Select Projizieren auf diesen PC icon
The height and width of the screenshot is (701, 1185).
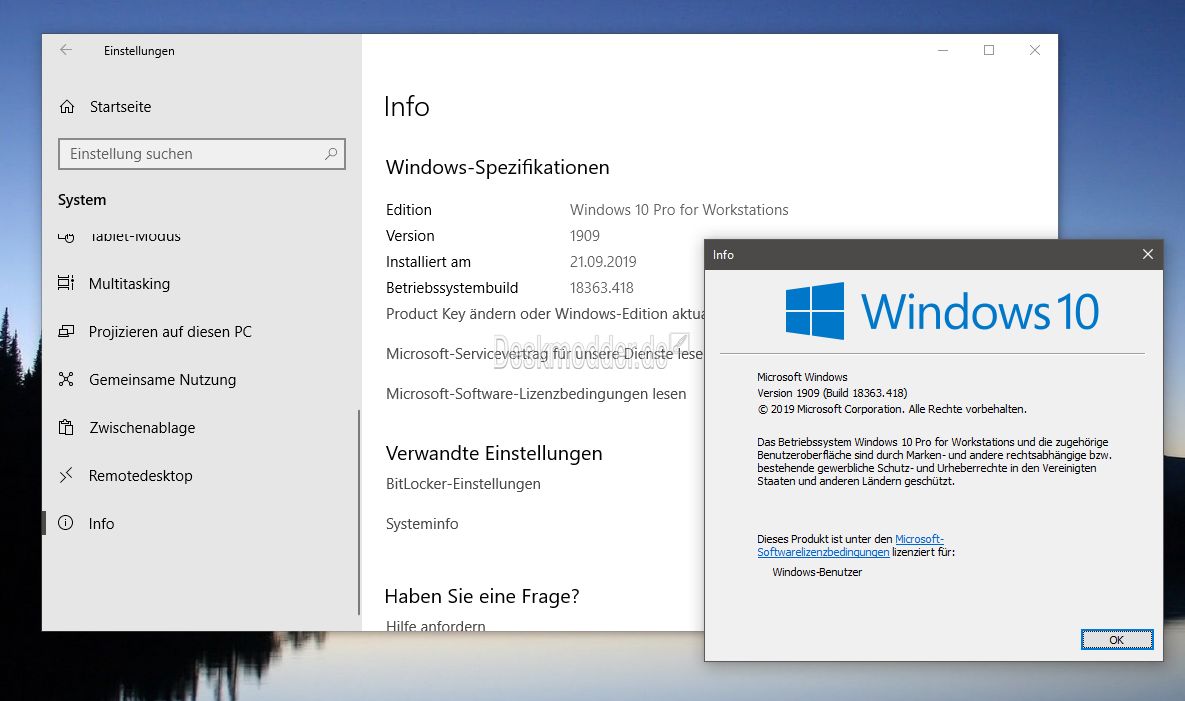click(66, 332)
